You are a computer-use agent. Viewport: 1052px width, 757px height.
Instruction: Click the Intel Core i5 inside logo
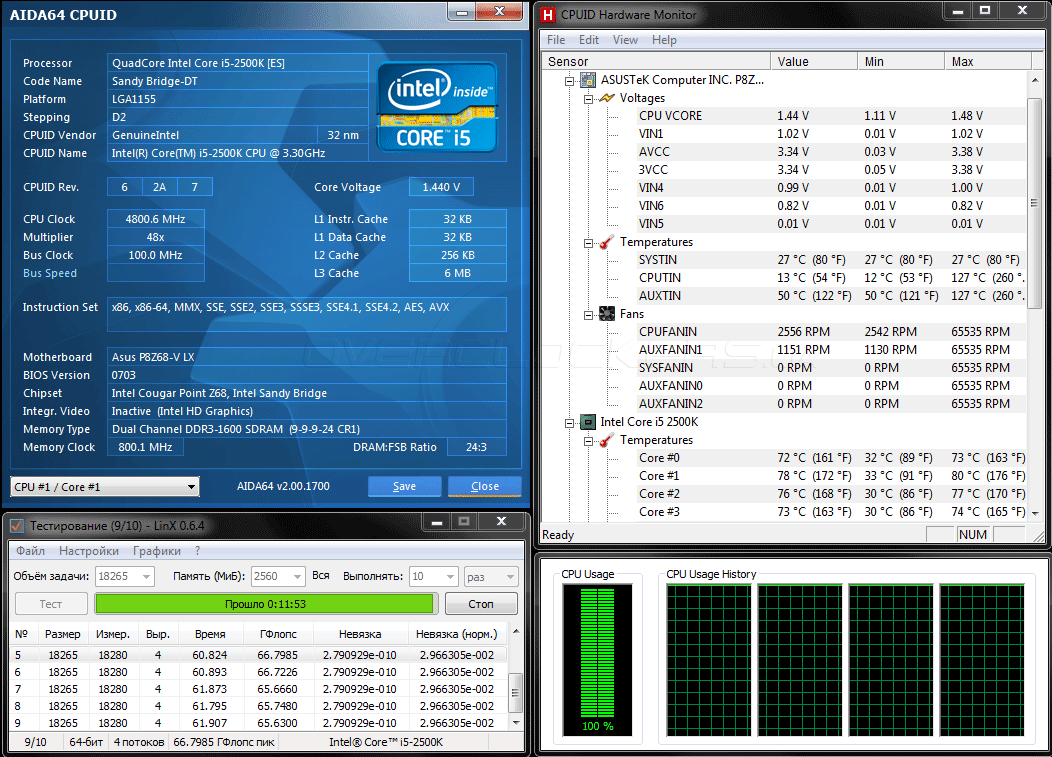point(437,107)
